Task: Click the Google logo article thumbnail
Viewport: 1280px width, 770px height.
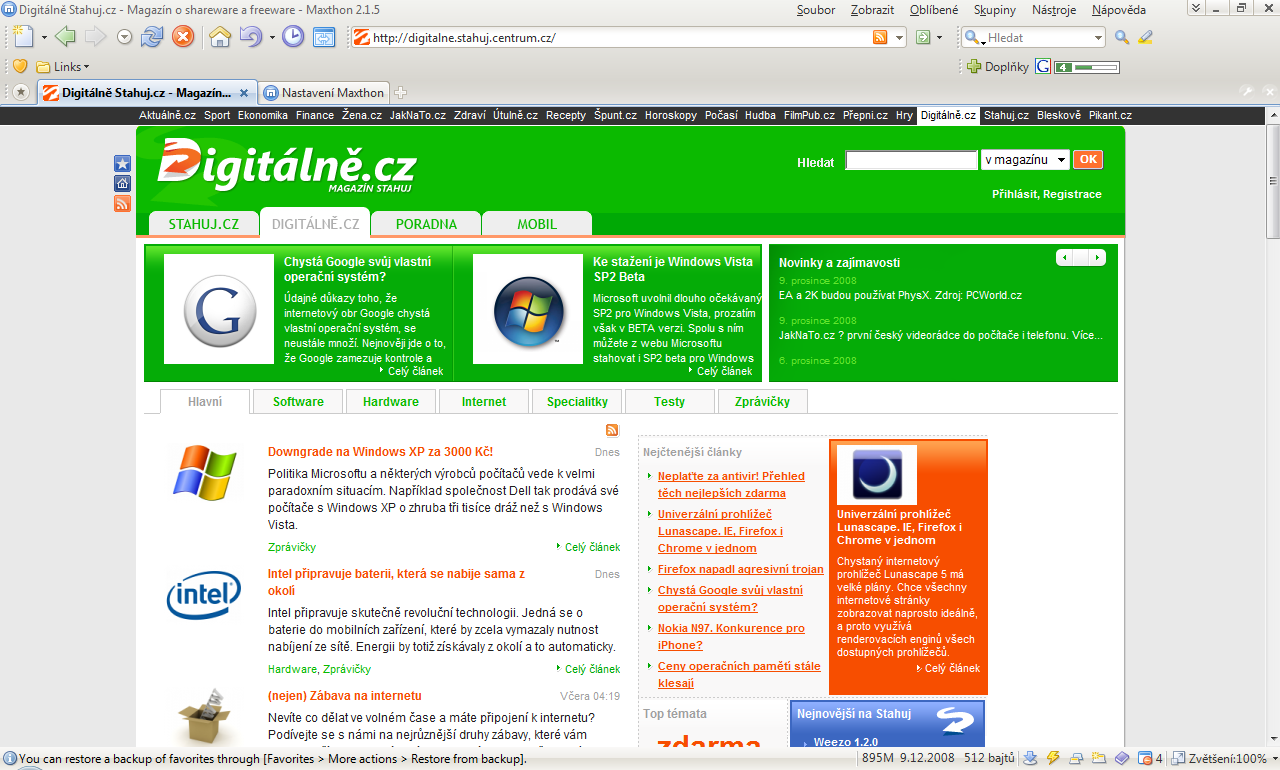Action: pos(219,309)
